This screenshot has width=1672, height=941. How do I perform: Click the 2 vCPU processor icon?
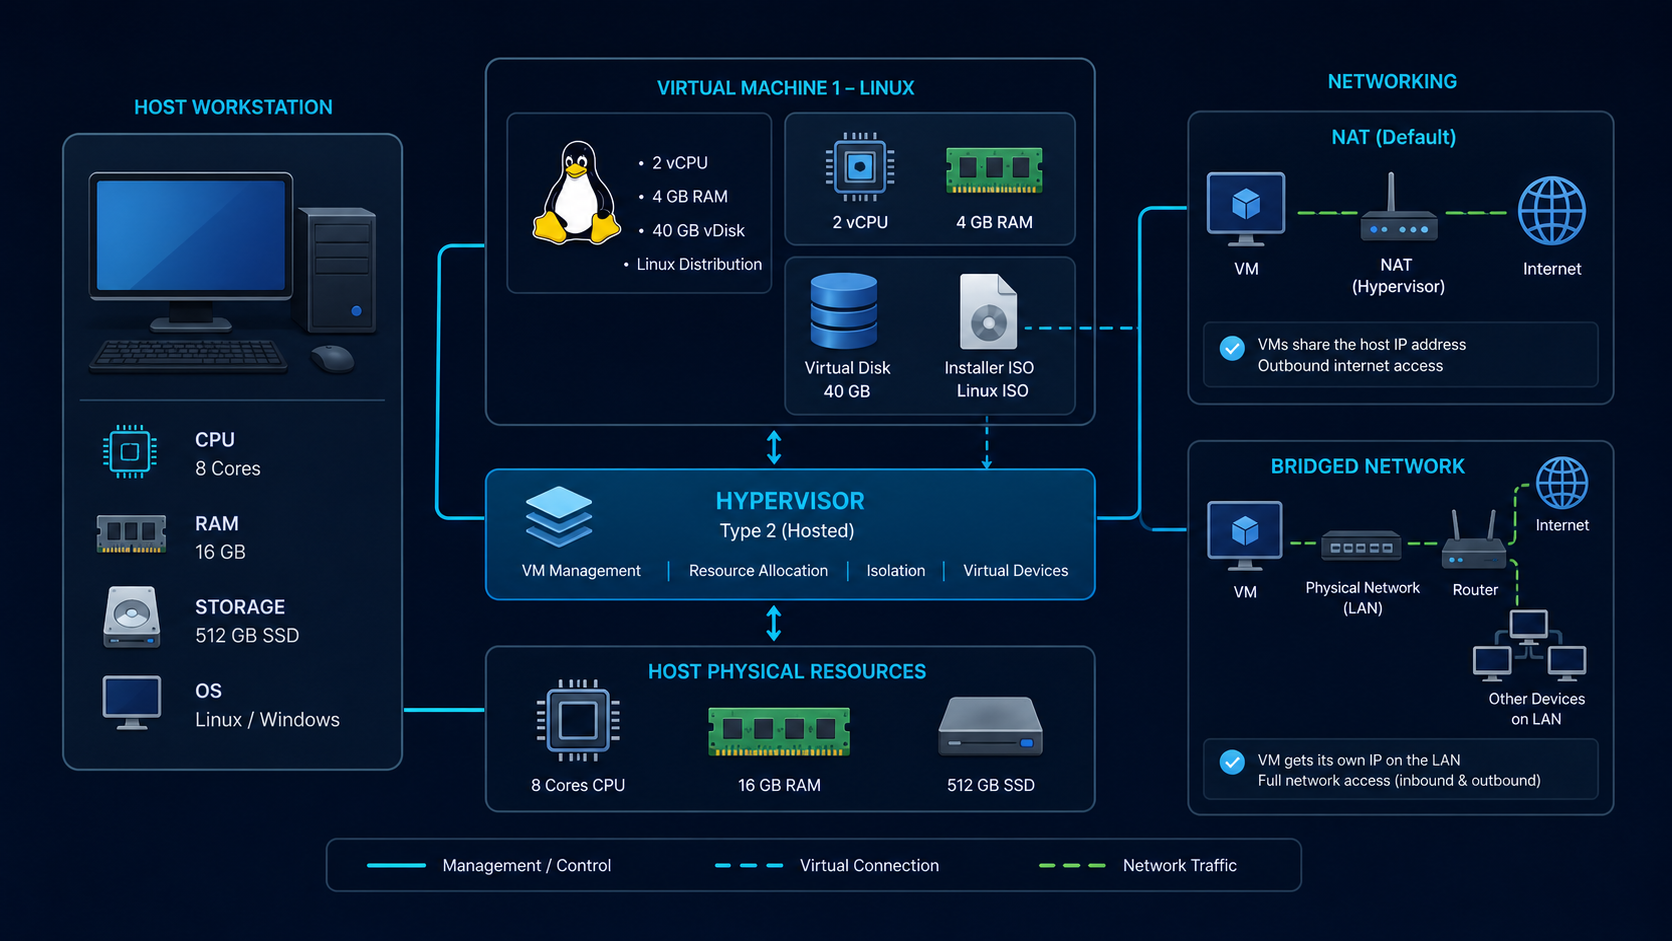tap(860, 167)
